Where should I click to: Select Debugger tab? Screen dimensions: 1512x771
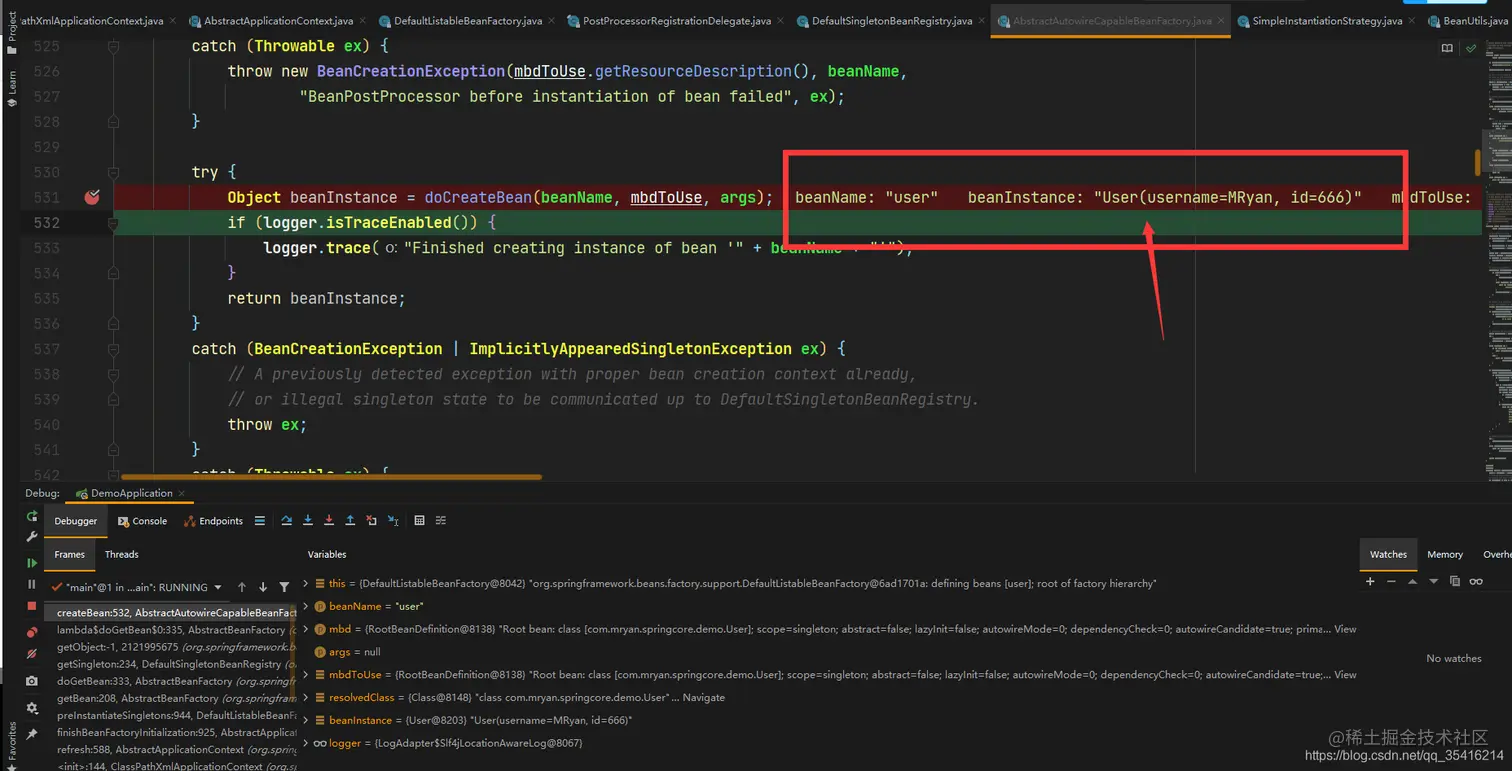point(76,521)
